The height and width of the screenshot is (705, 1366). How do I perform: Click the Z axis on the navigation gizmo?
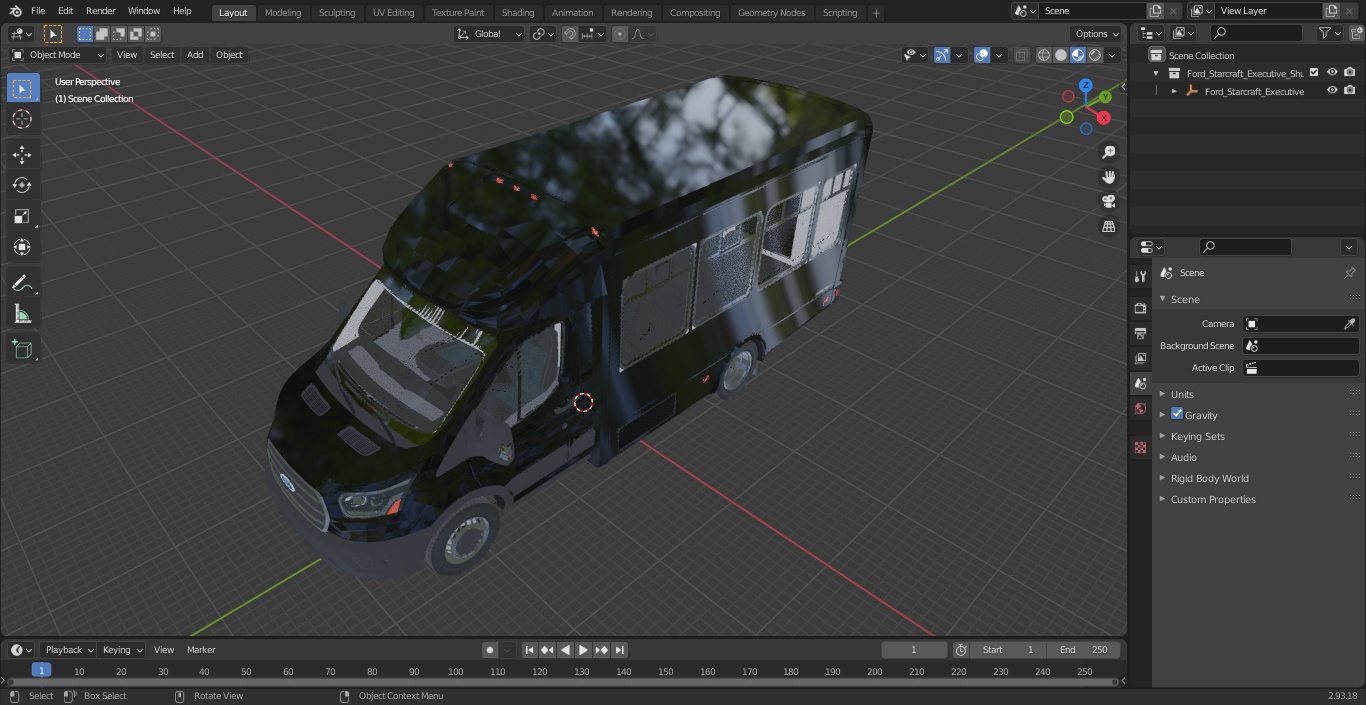point(1085,86)
